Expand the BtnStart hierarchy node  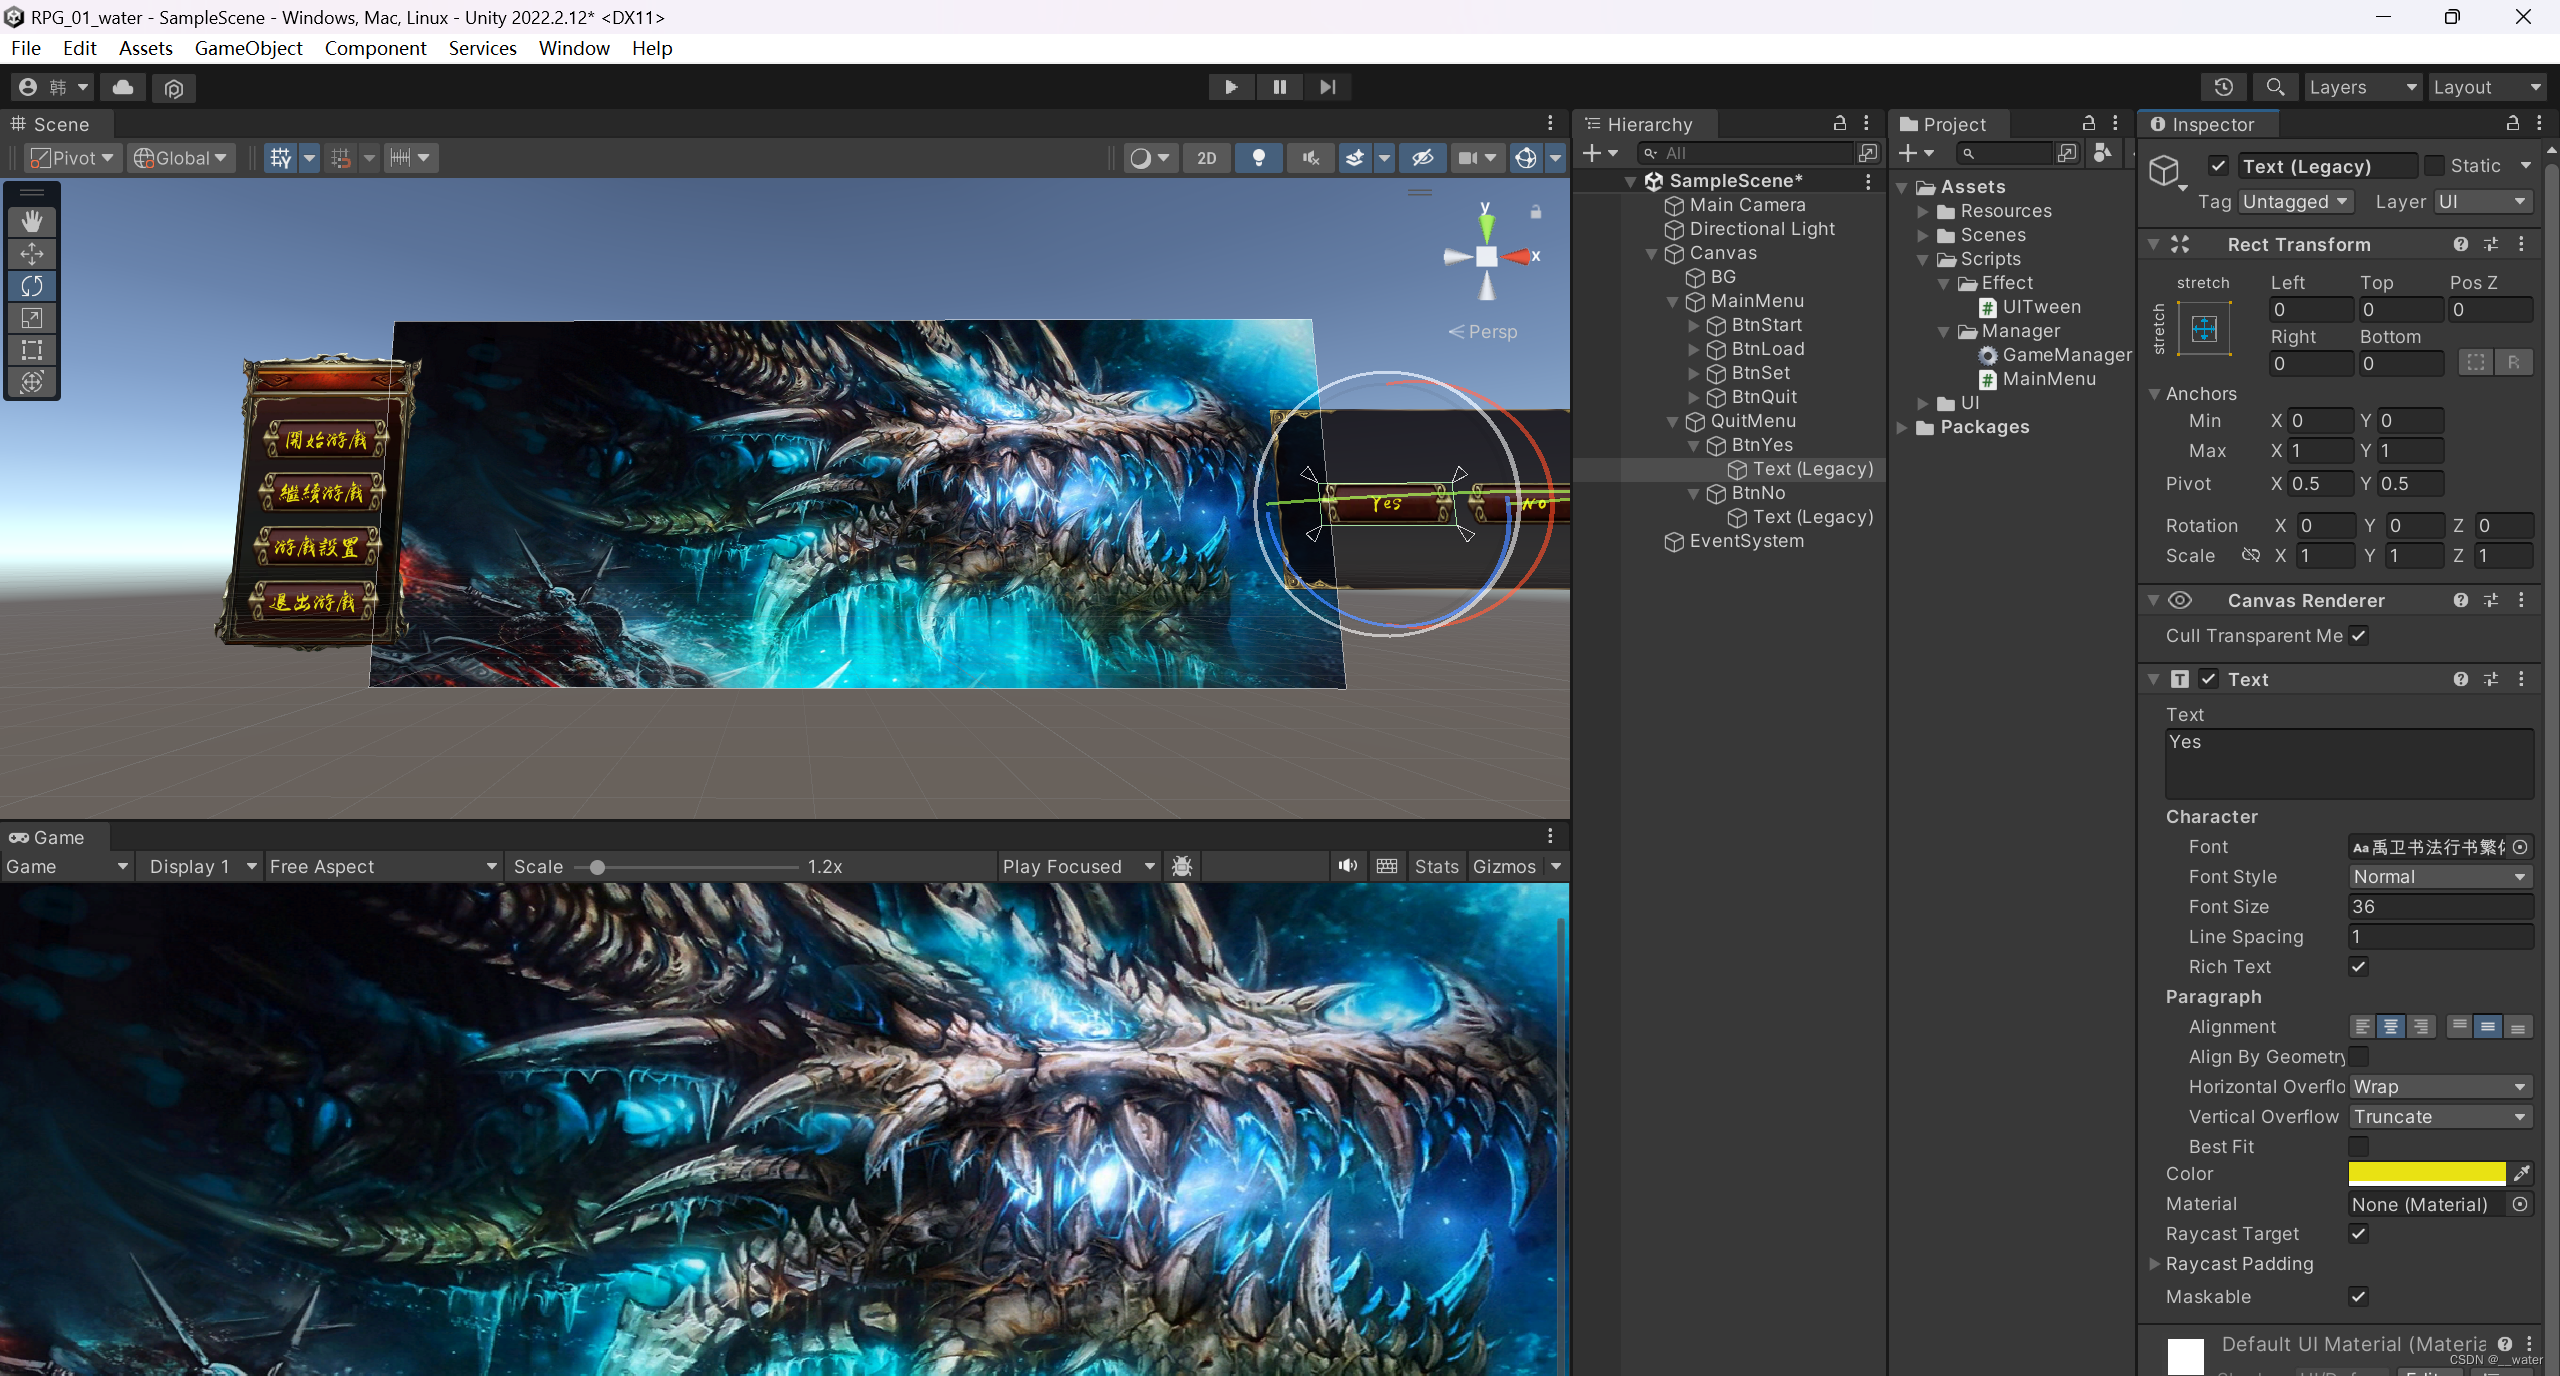click(x=1694, y=325)
